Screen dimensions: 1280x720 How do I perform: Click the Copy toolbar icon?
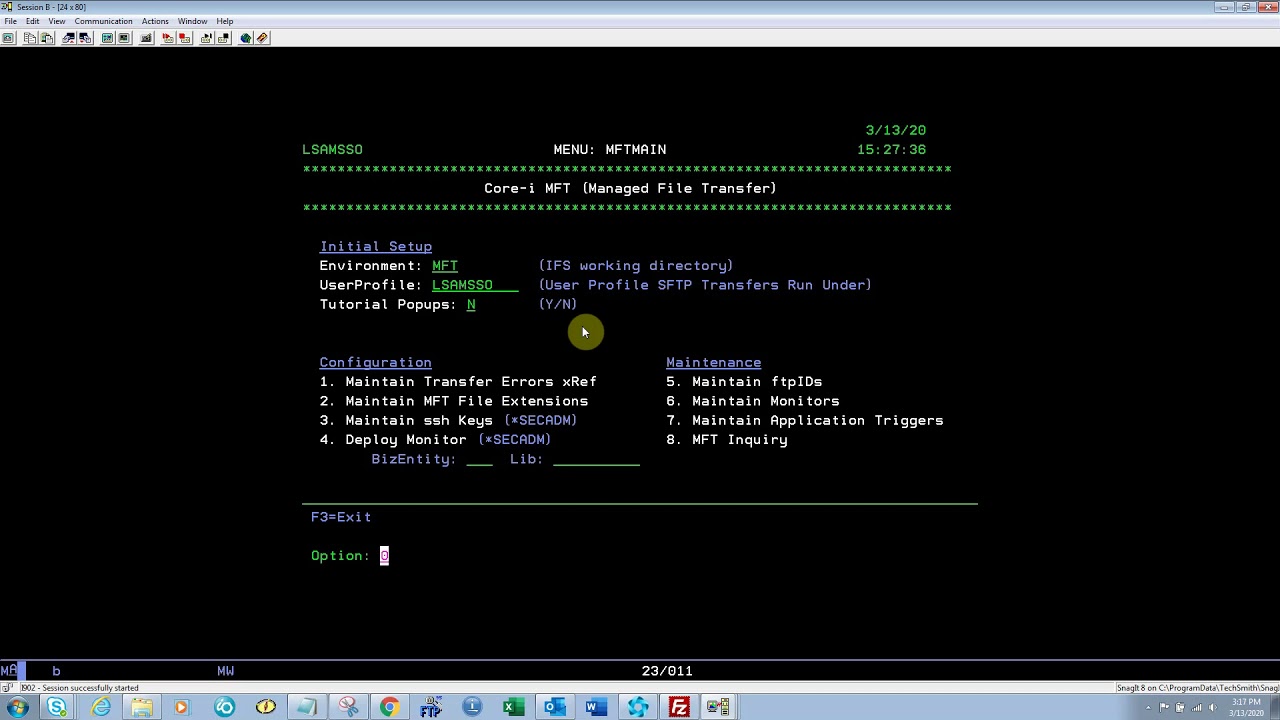[x=30, y=38]
